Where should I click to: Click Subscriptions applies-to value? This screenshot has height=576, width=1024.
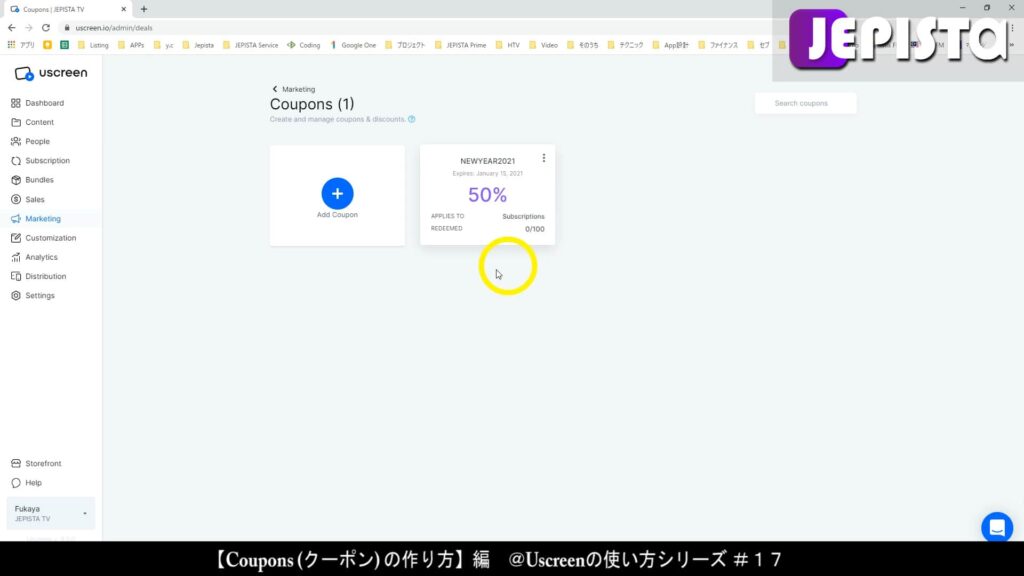click(523, 216)
